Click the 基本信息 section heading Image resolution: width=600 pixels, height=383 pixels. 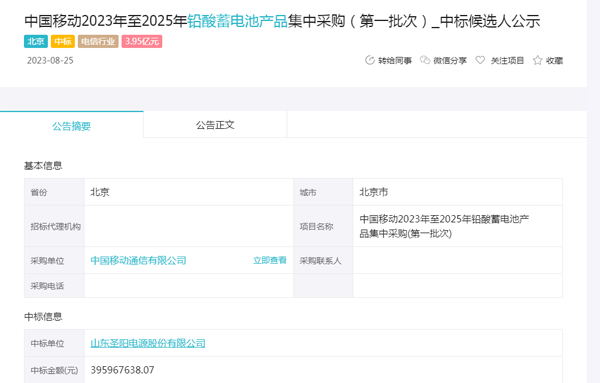coord(43,166)
